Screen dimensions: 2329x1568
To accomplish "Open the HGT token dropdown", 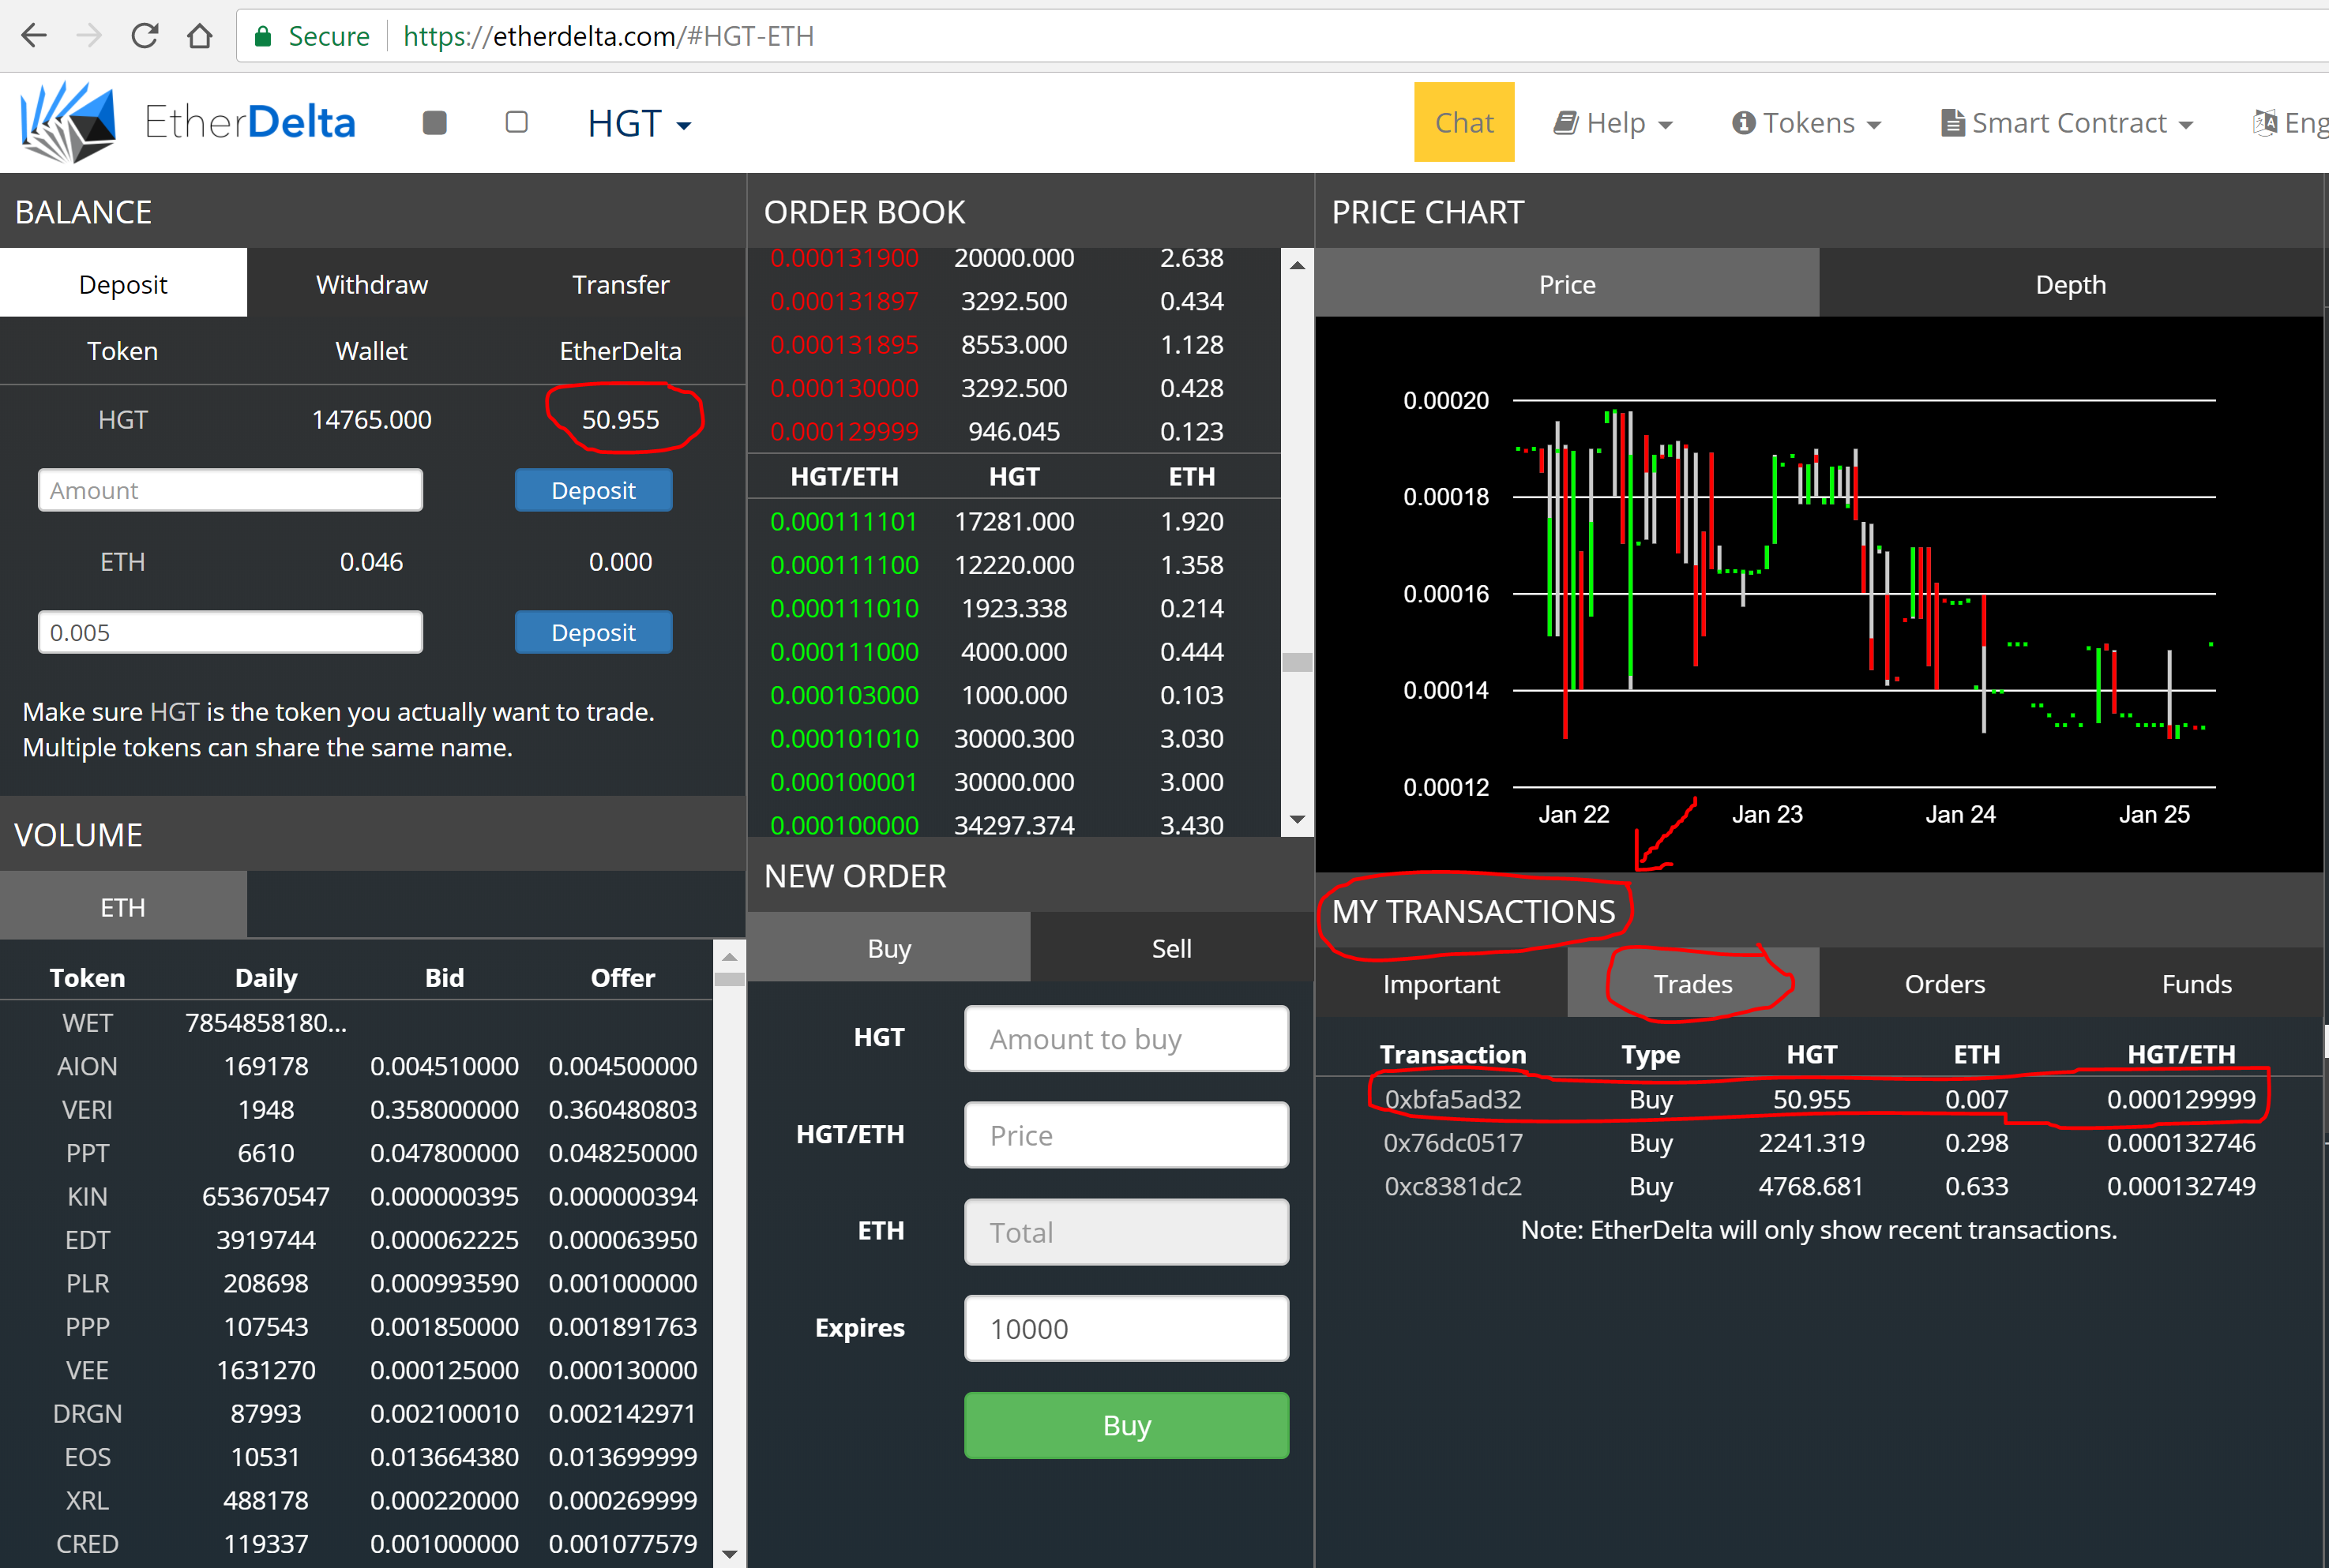I will (639, 124).
